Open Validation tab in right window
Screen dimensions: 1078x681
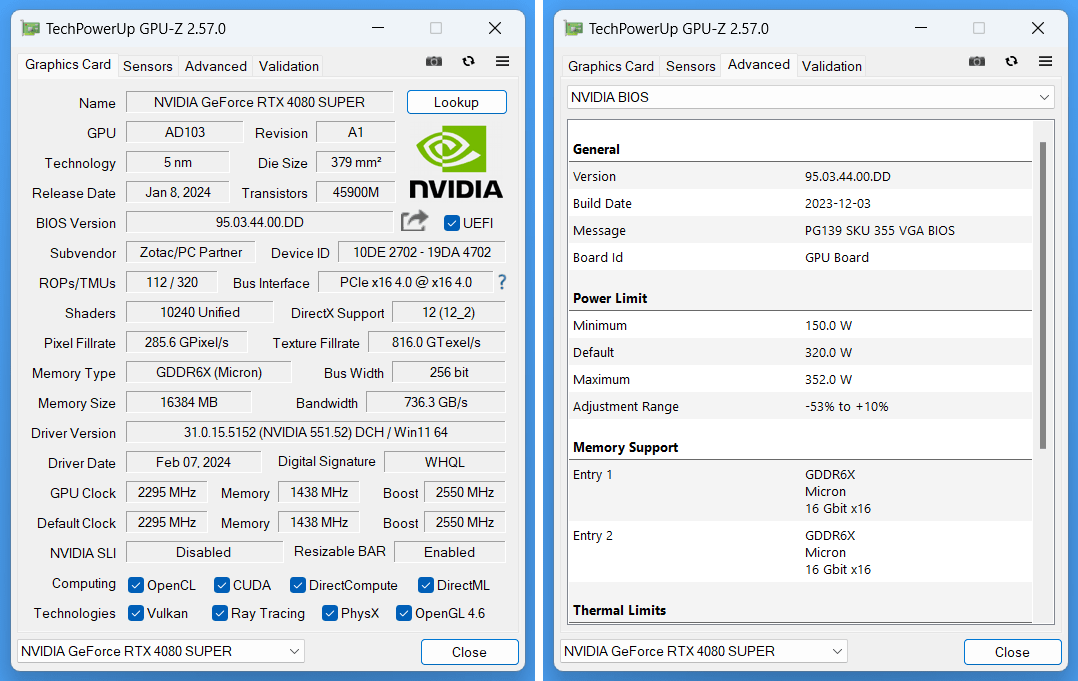coord(831,66)
